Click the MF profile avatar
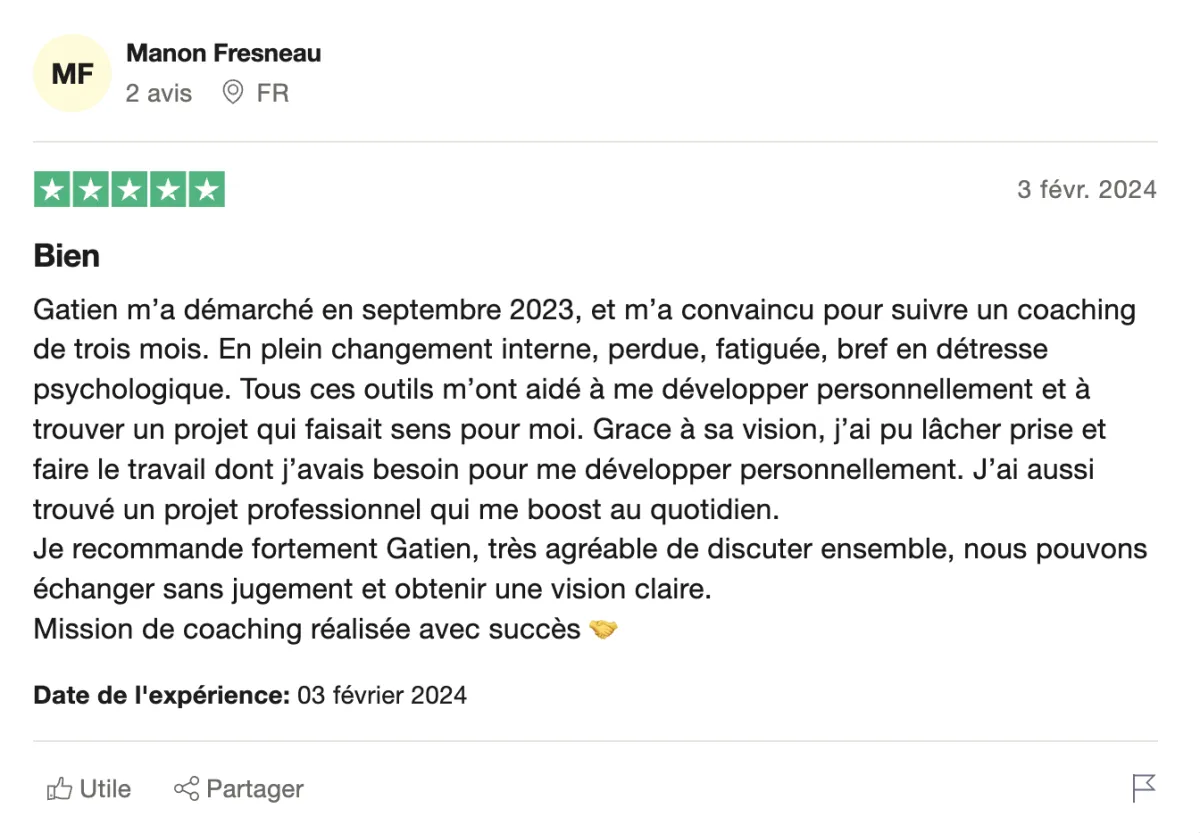The image size is (1200, 833). [72, 73]
